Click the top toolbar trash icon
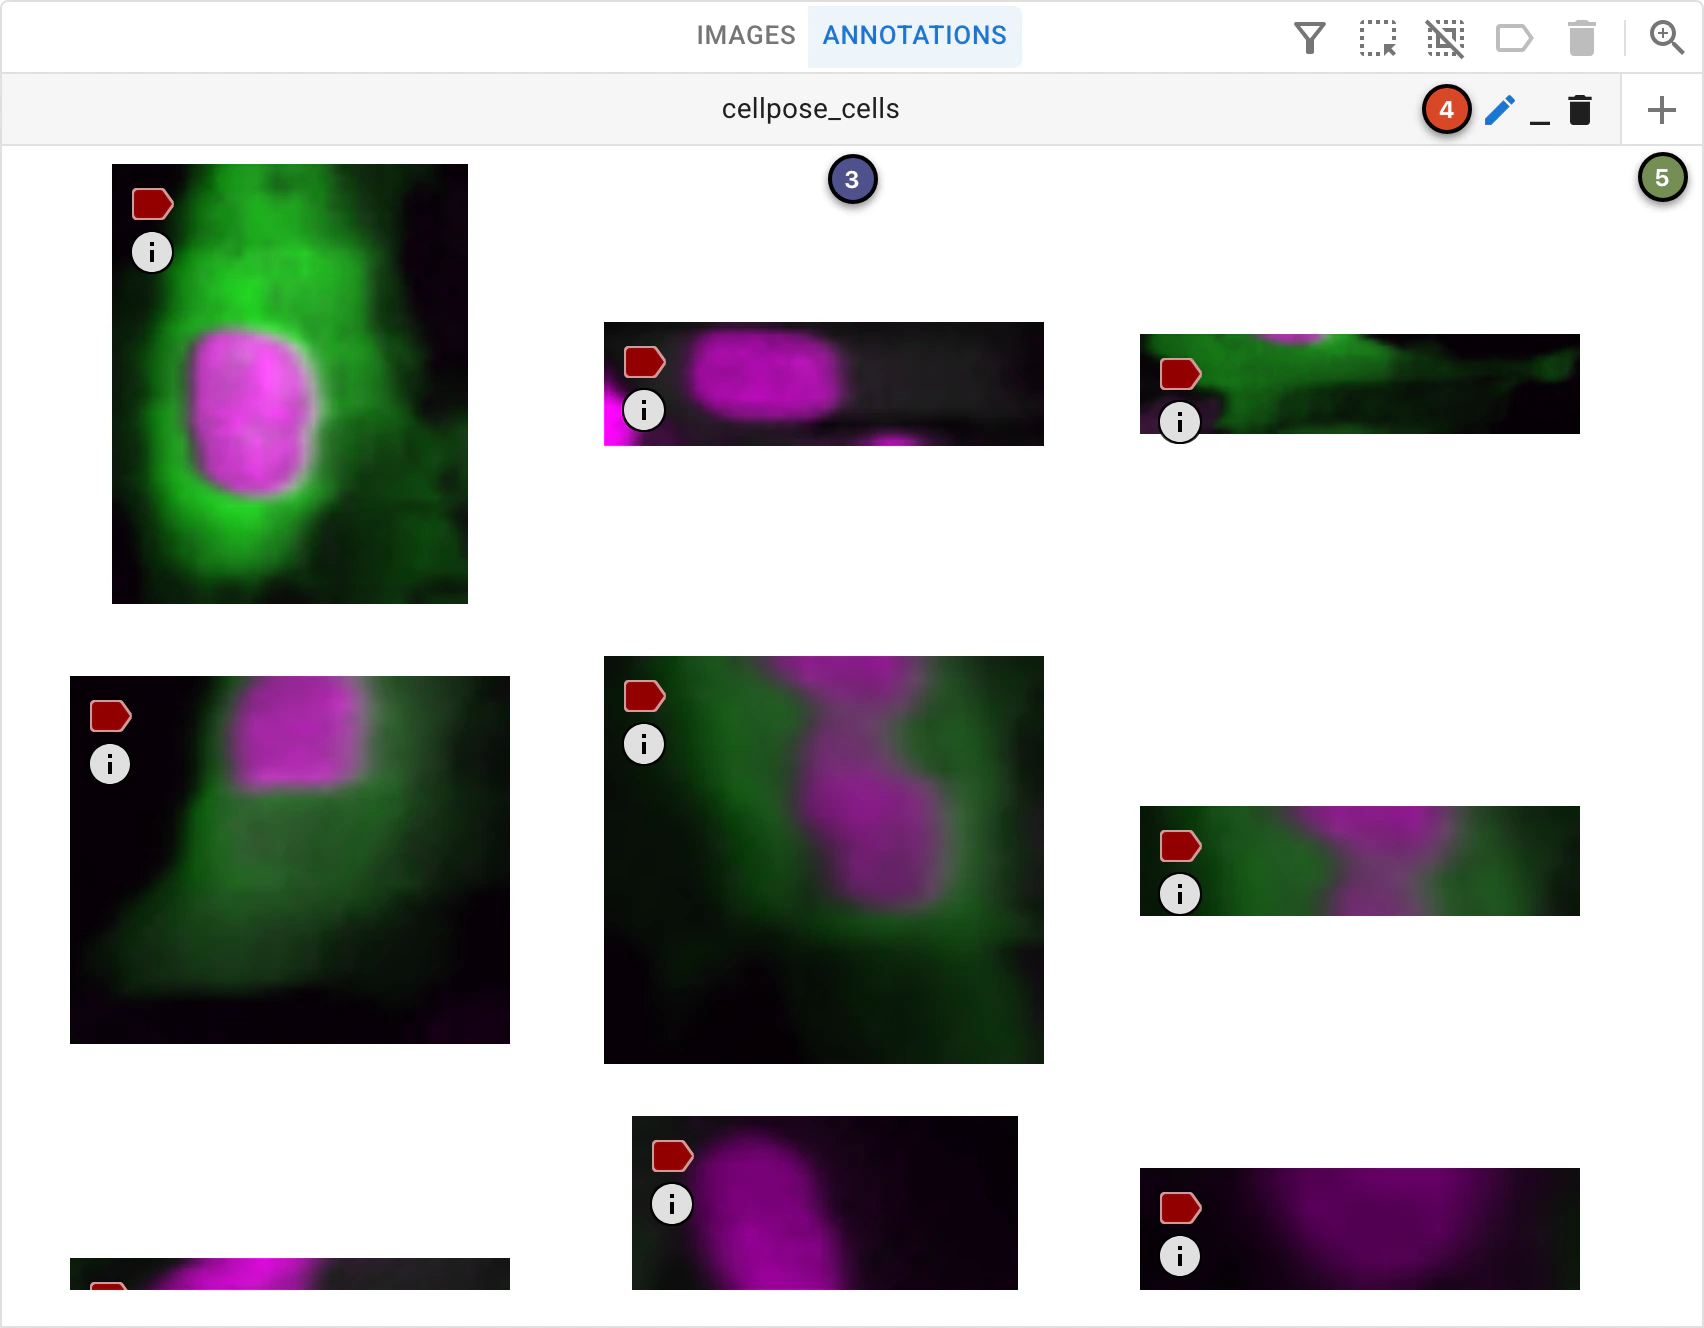This screenshot has height=1328, width=1704. (x=1582, y=38)
